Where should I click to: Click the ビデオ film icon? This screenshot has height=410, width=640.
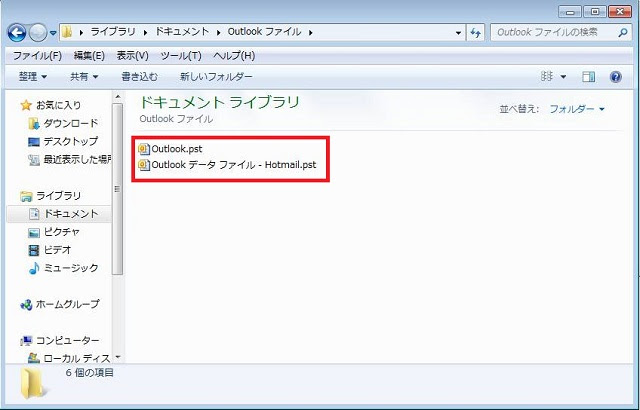pos(33,250)
